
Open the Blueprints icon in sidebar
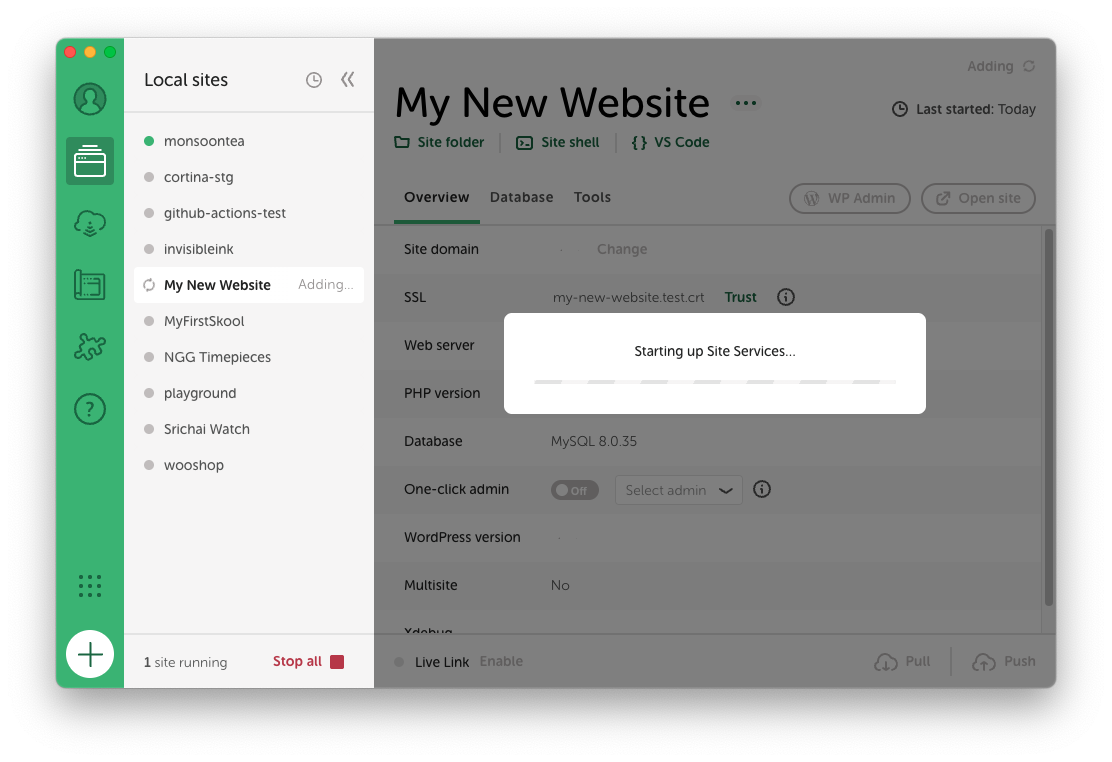[x=90, y=285]
